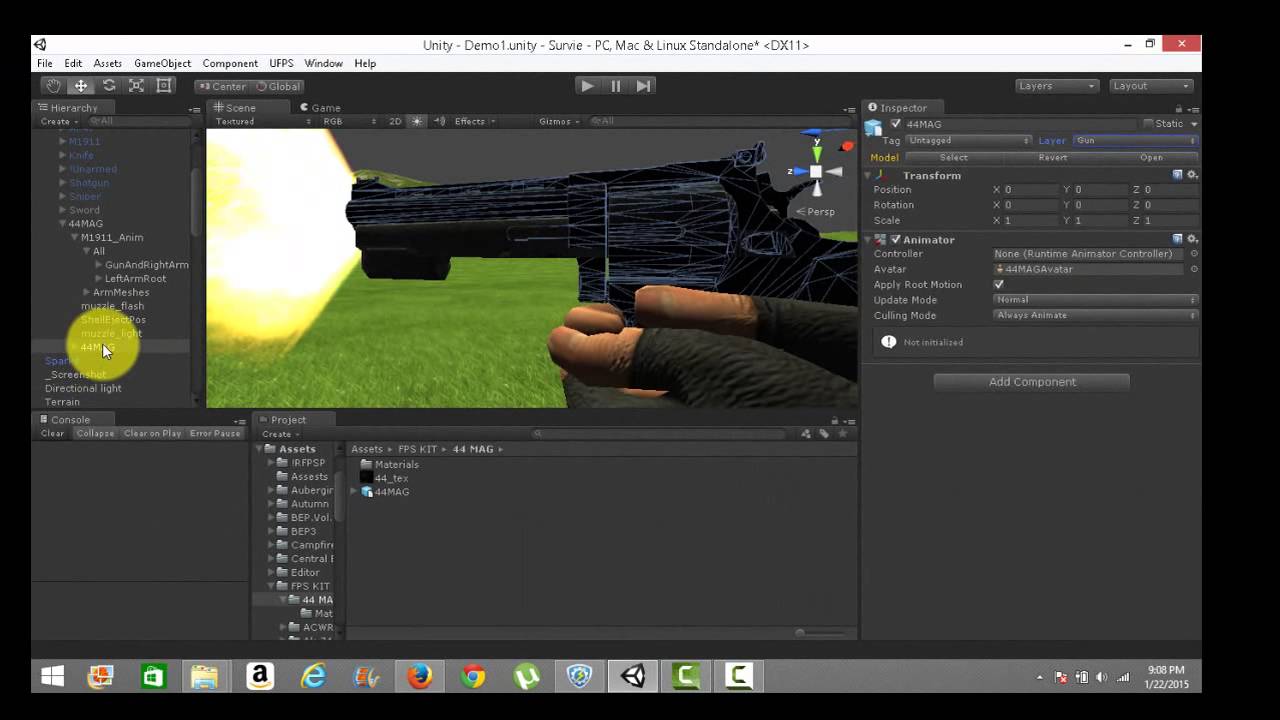Open Unity from Windows taskbar
This screenshot has width=1280, height=720.
click(x=632, y=676)
